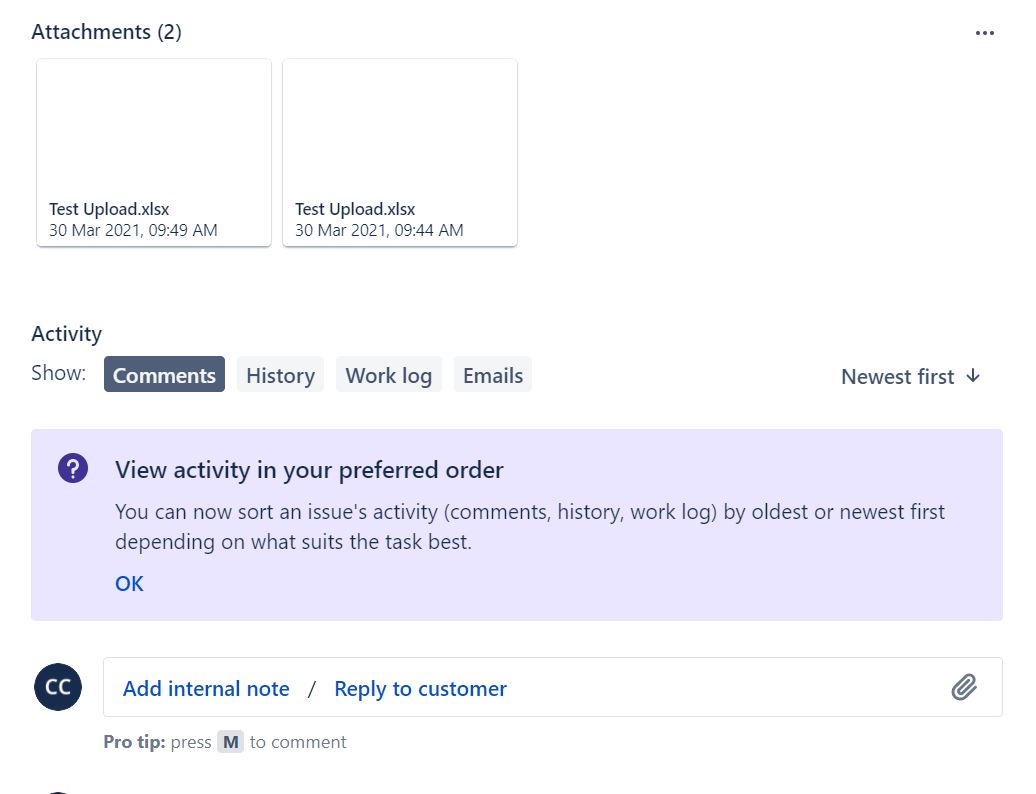Image resolution: width=1036 pixels, height=794 pixels.
Task: Open Test Upload.xlsx attachment from 09:49 AM
Action: (154, 153)
